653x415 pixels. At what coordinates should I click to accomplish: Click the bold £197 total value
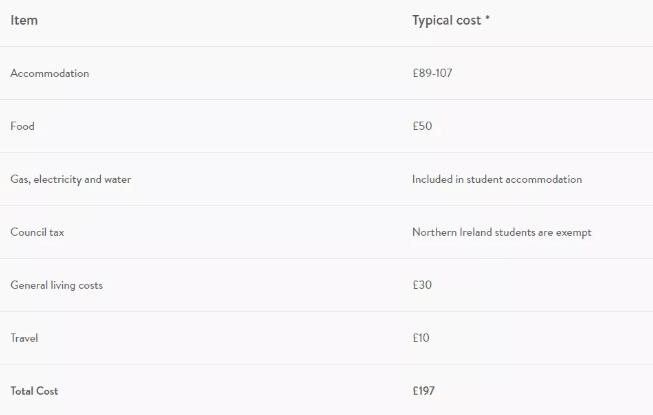pos(423,391)
